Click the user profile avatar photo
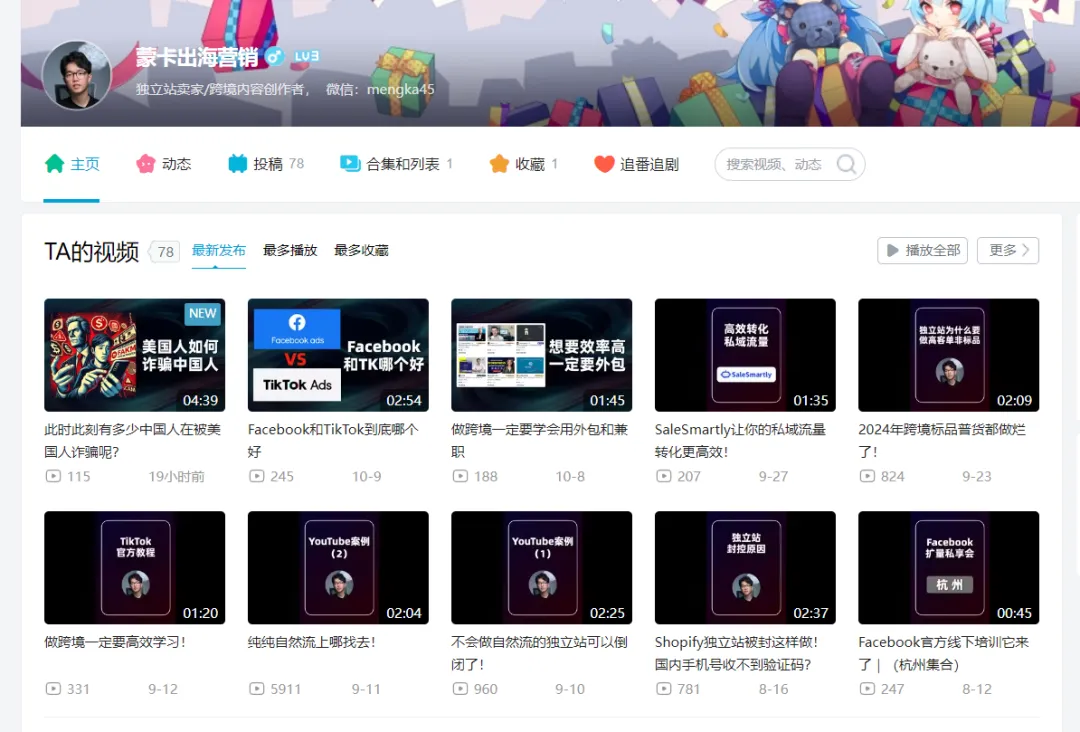The width and height of the screenshot is (1080, 732). click(77, 75)
